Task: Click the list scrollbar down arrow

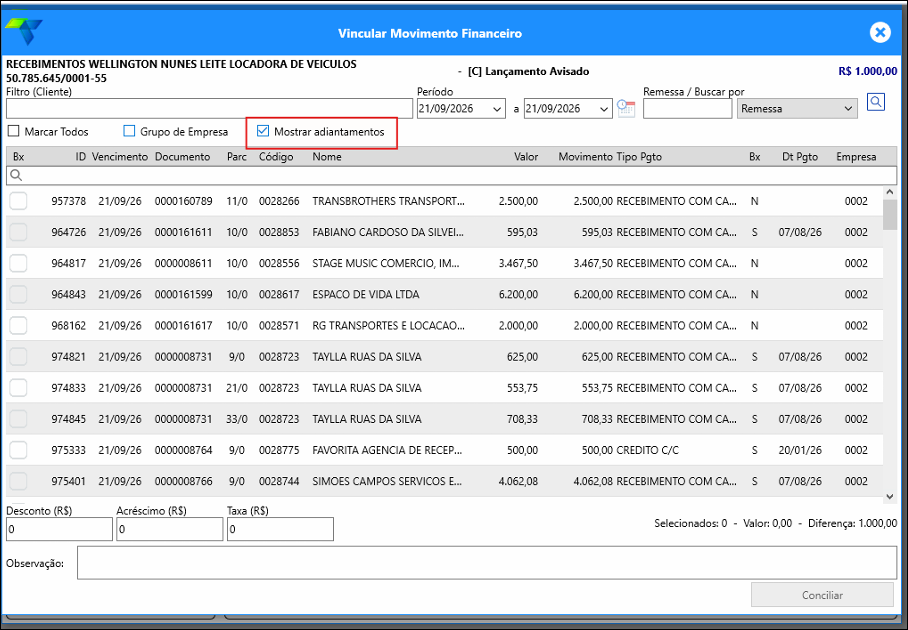Action: pos(890,496)
